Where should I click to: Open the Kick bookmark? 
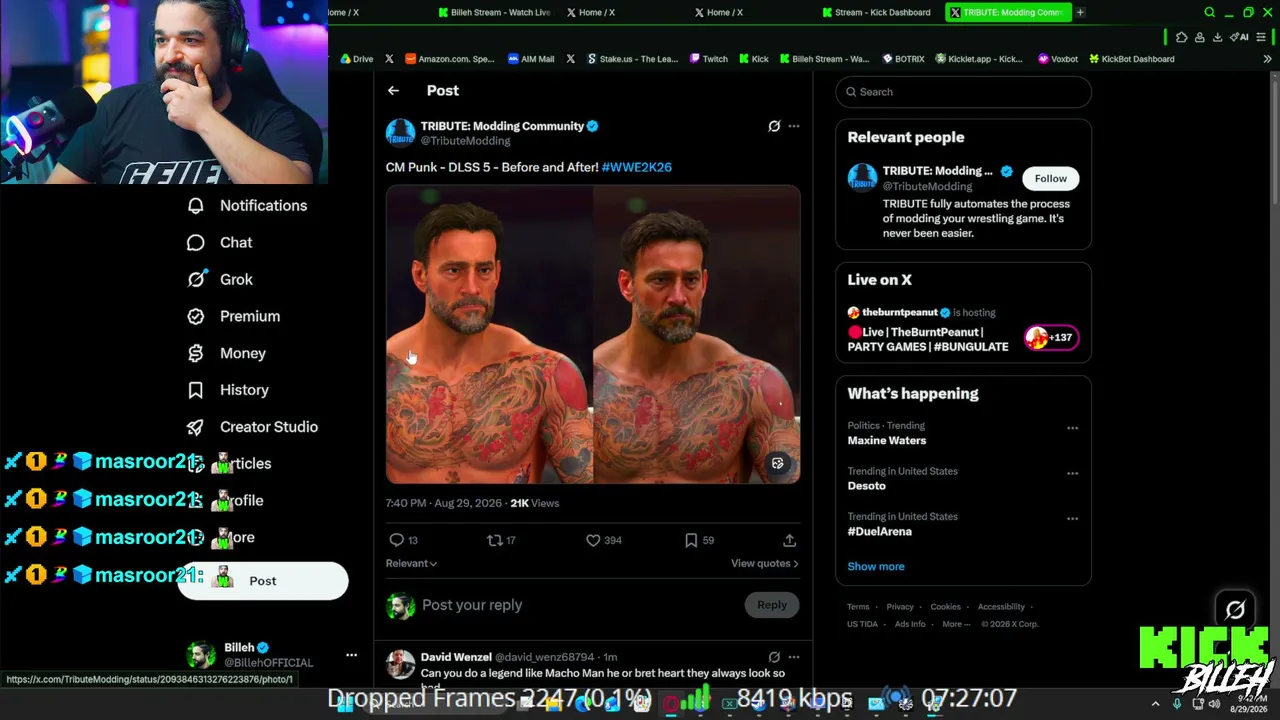pos(754,59)
